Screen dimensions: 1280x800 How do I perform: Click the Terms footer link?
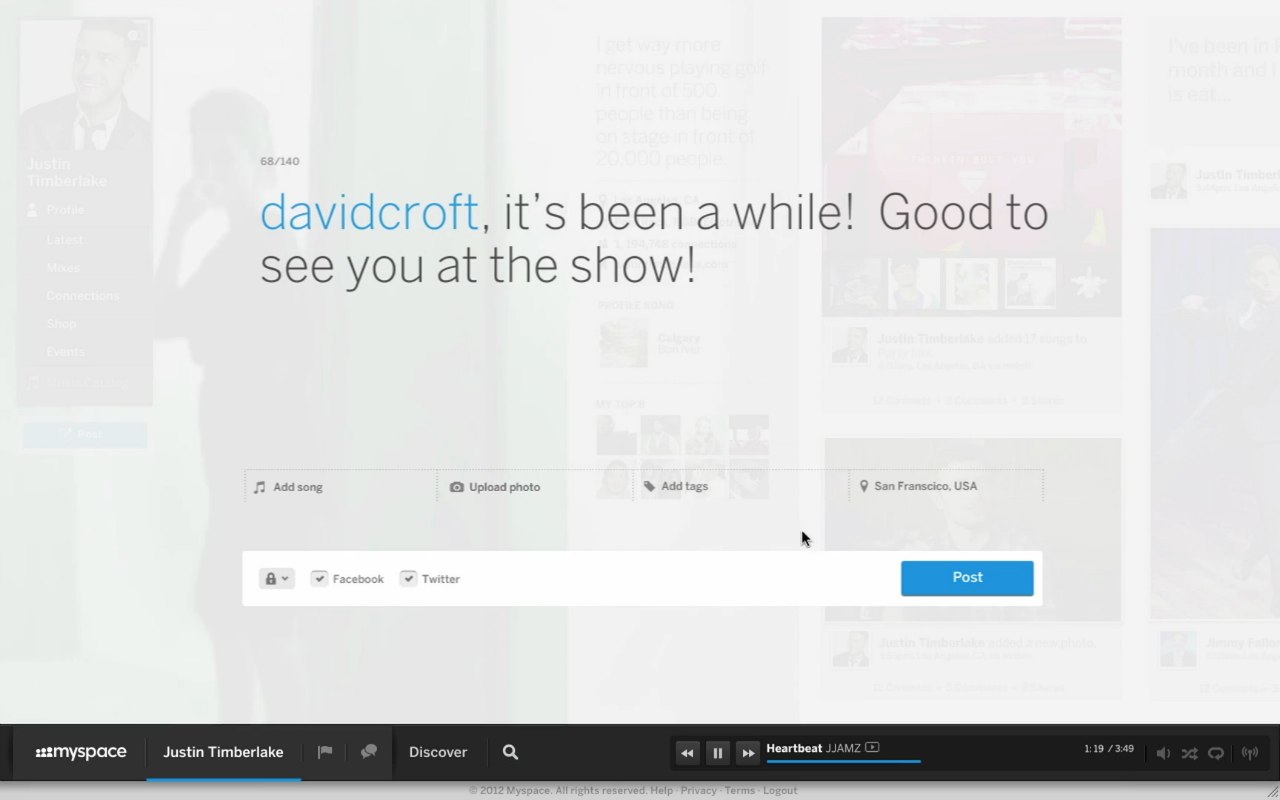coord(740,790)
